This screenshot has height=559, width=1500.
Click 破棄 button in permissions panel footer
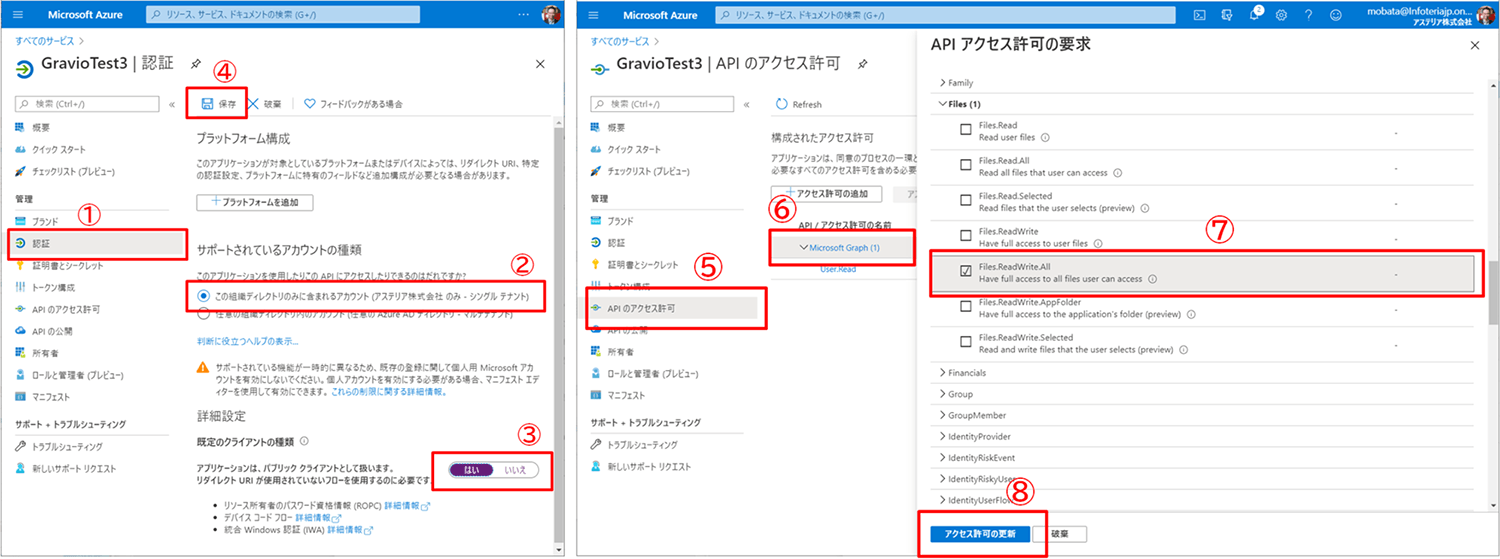(x=1059, y=534)
